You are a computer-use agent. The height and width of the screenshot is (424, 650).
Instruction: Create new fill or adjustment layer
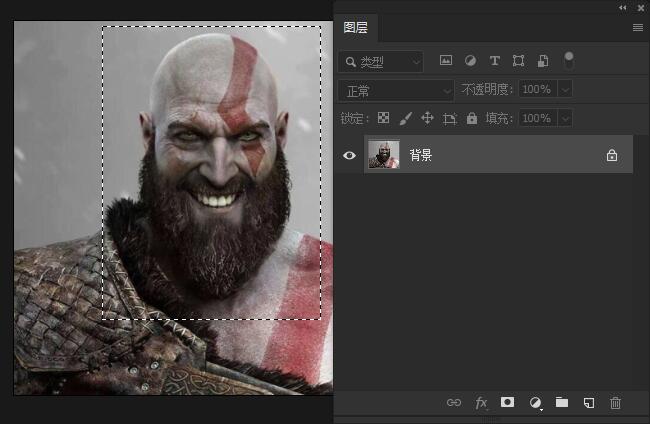tap(535, 402)
